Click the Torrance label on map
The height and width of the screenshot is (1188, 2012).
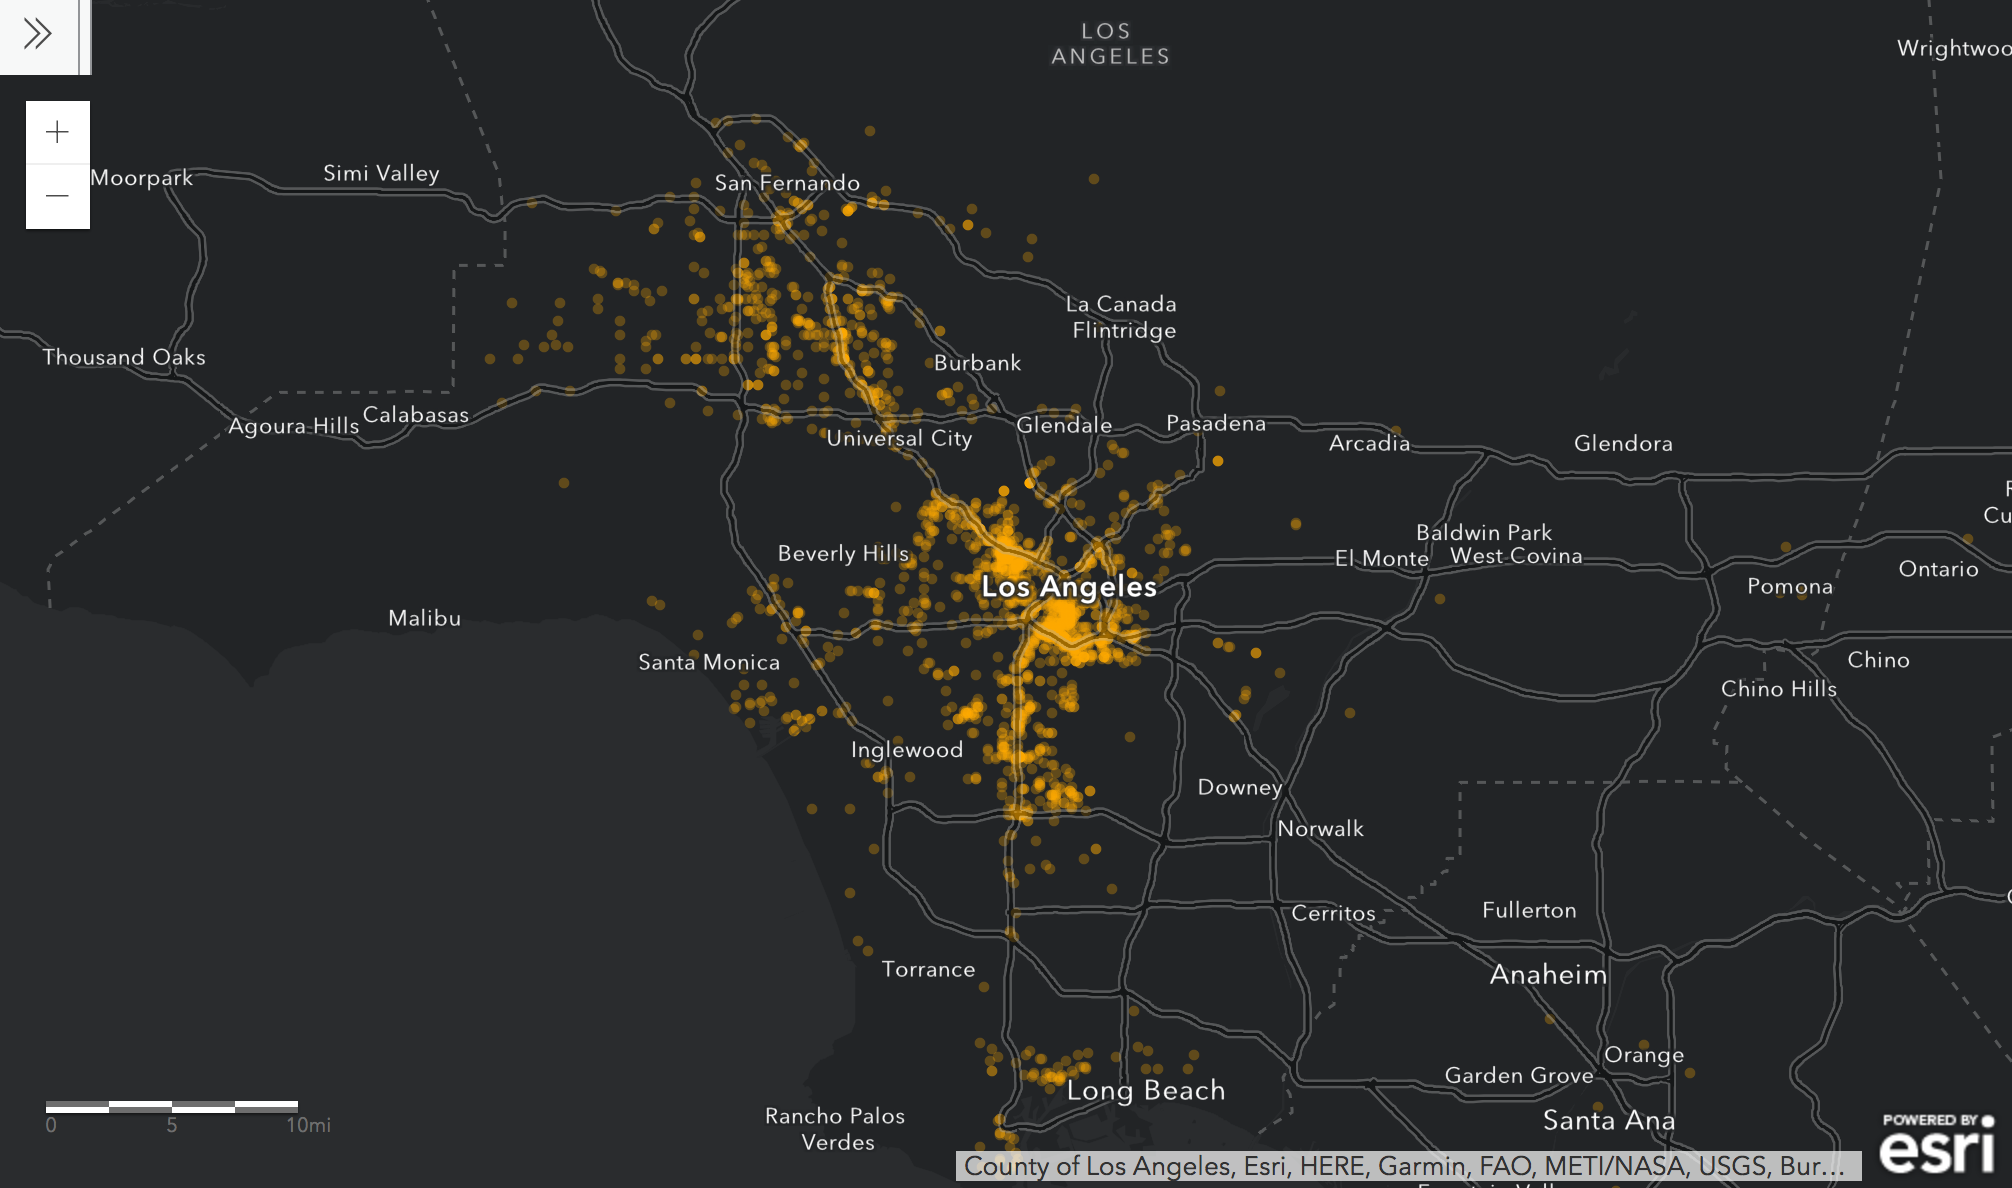[x=928, y=969]
